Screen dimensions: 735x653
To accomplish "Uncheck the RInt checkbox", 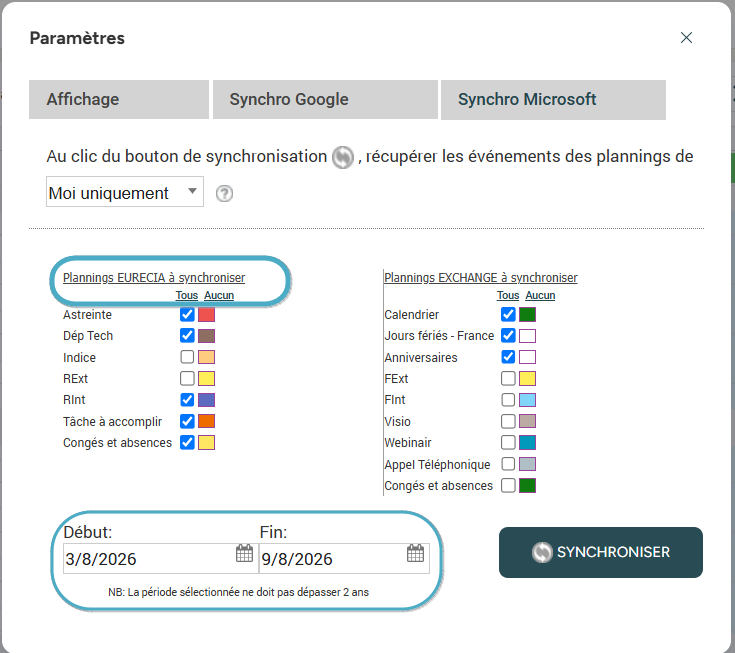I will (x=187, y=399).
